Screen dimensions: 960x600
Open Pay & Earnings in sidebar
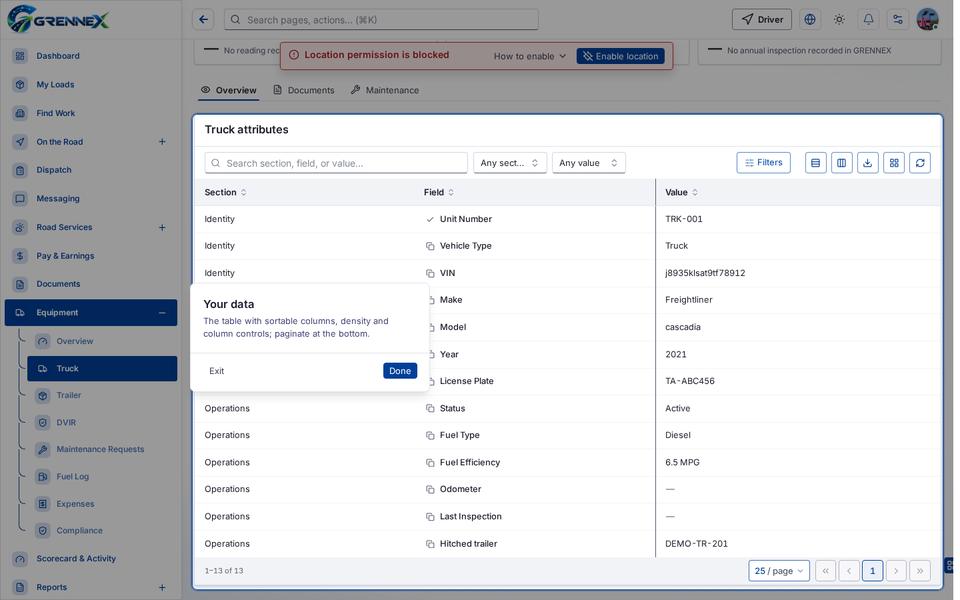point(91,256)
